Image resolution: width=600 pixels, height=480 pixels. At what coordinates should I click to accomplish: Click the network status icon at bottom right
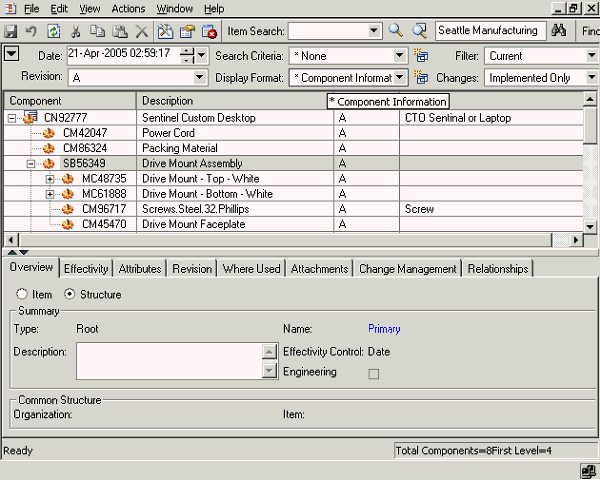(x=589, y=470)
